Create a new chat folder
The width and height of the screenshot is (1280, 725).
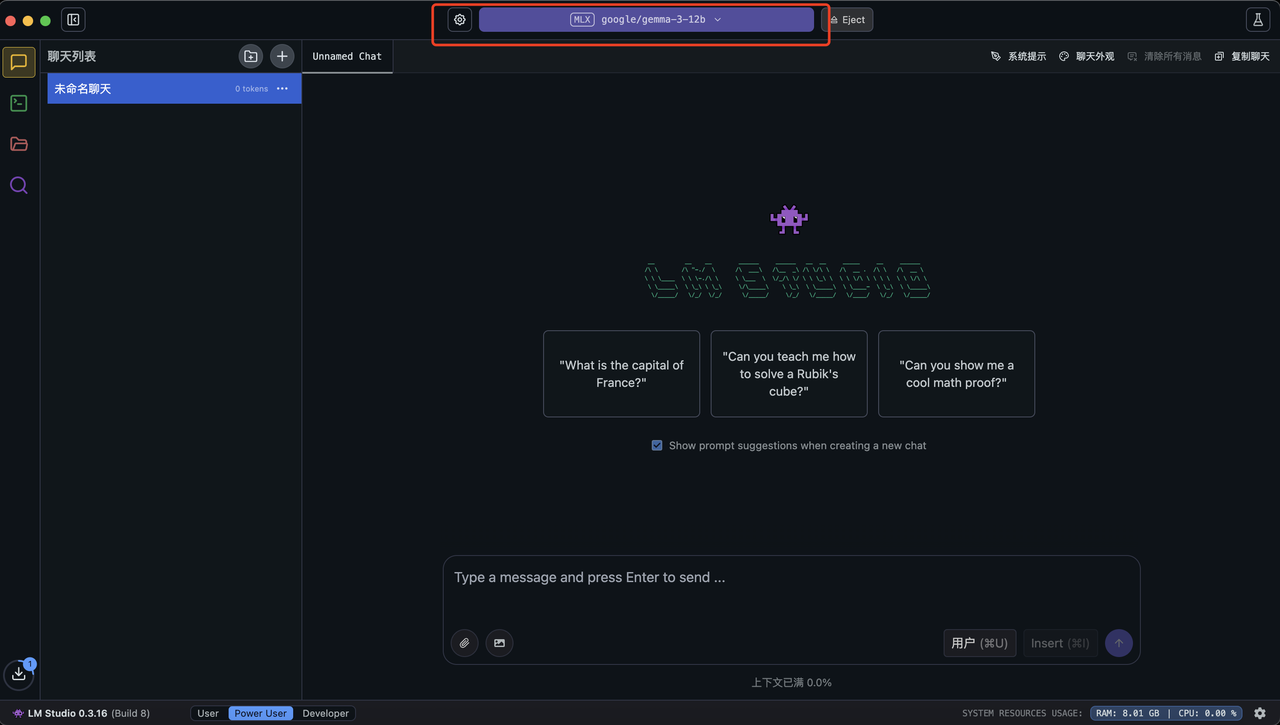251,56
